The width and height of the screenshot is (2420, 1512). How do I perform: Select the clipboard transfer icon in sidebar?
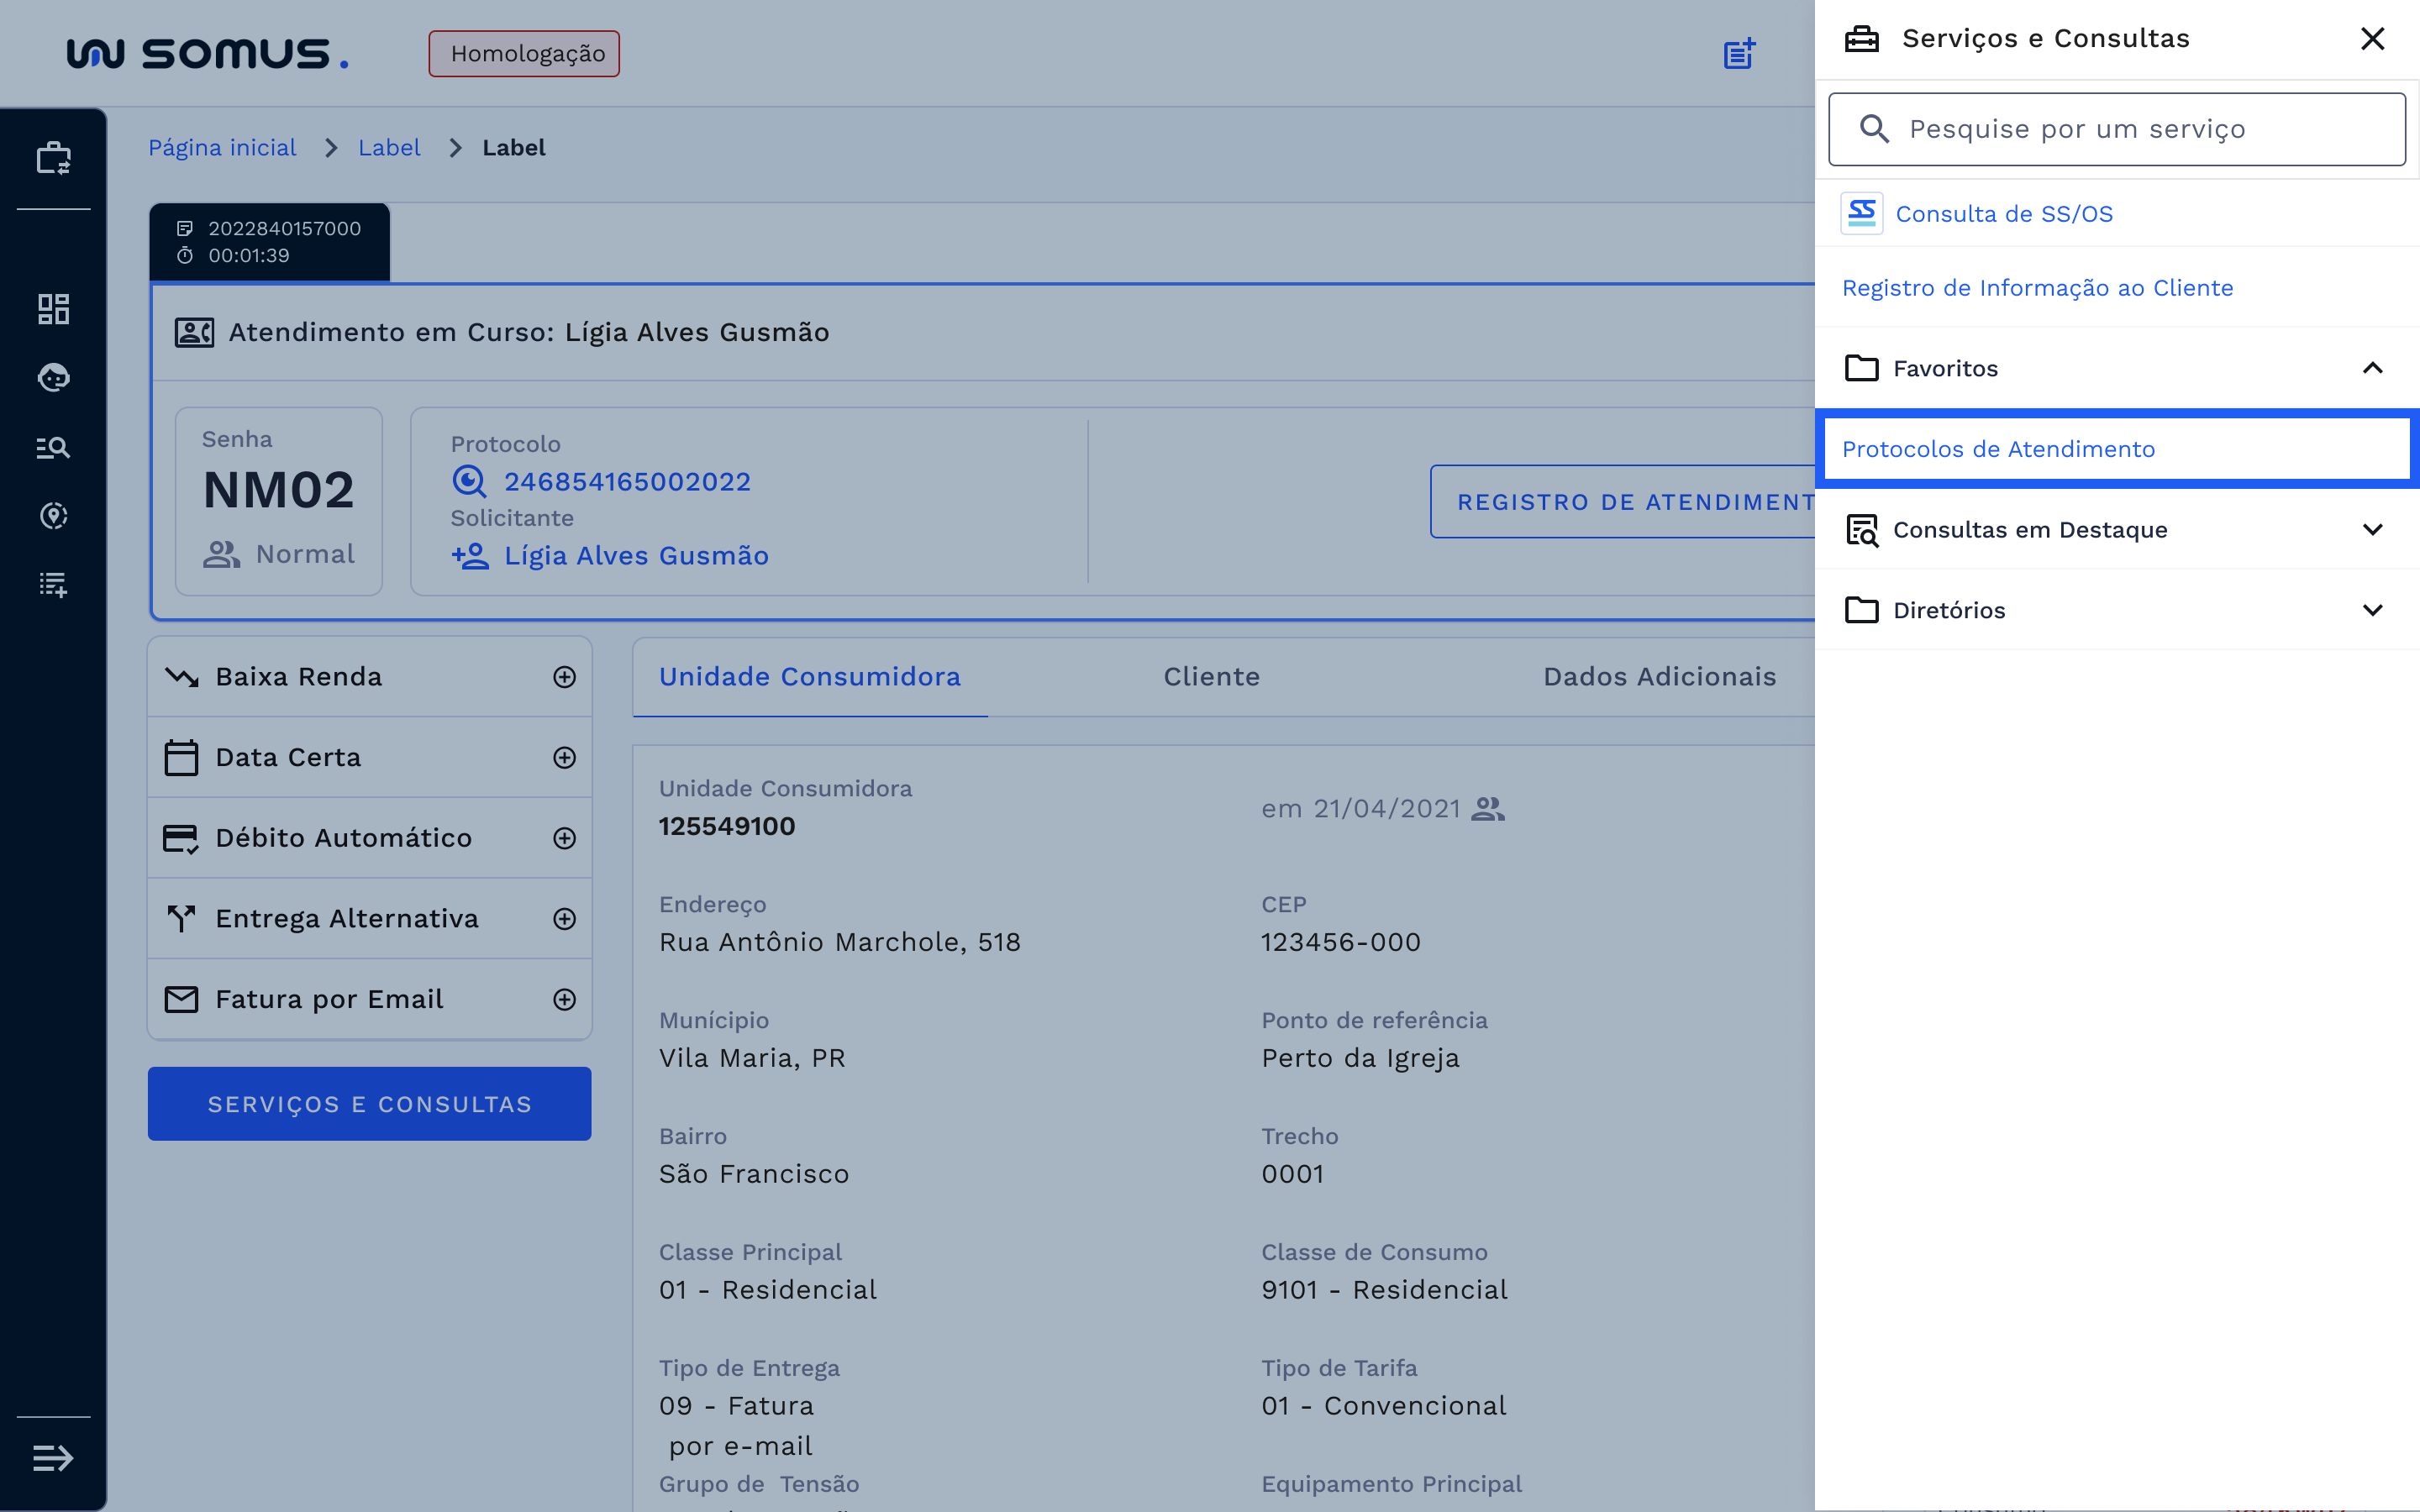point(52,156)
